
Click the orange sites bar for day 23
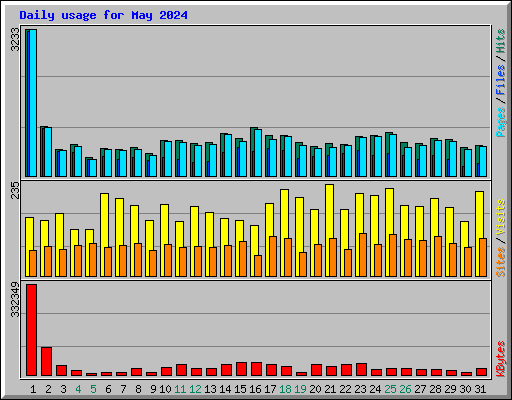(363, 255)
